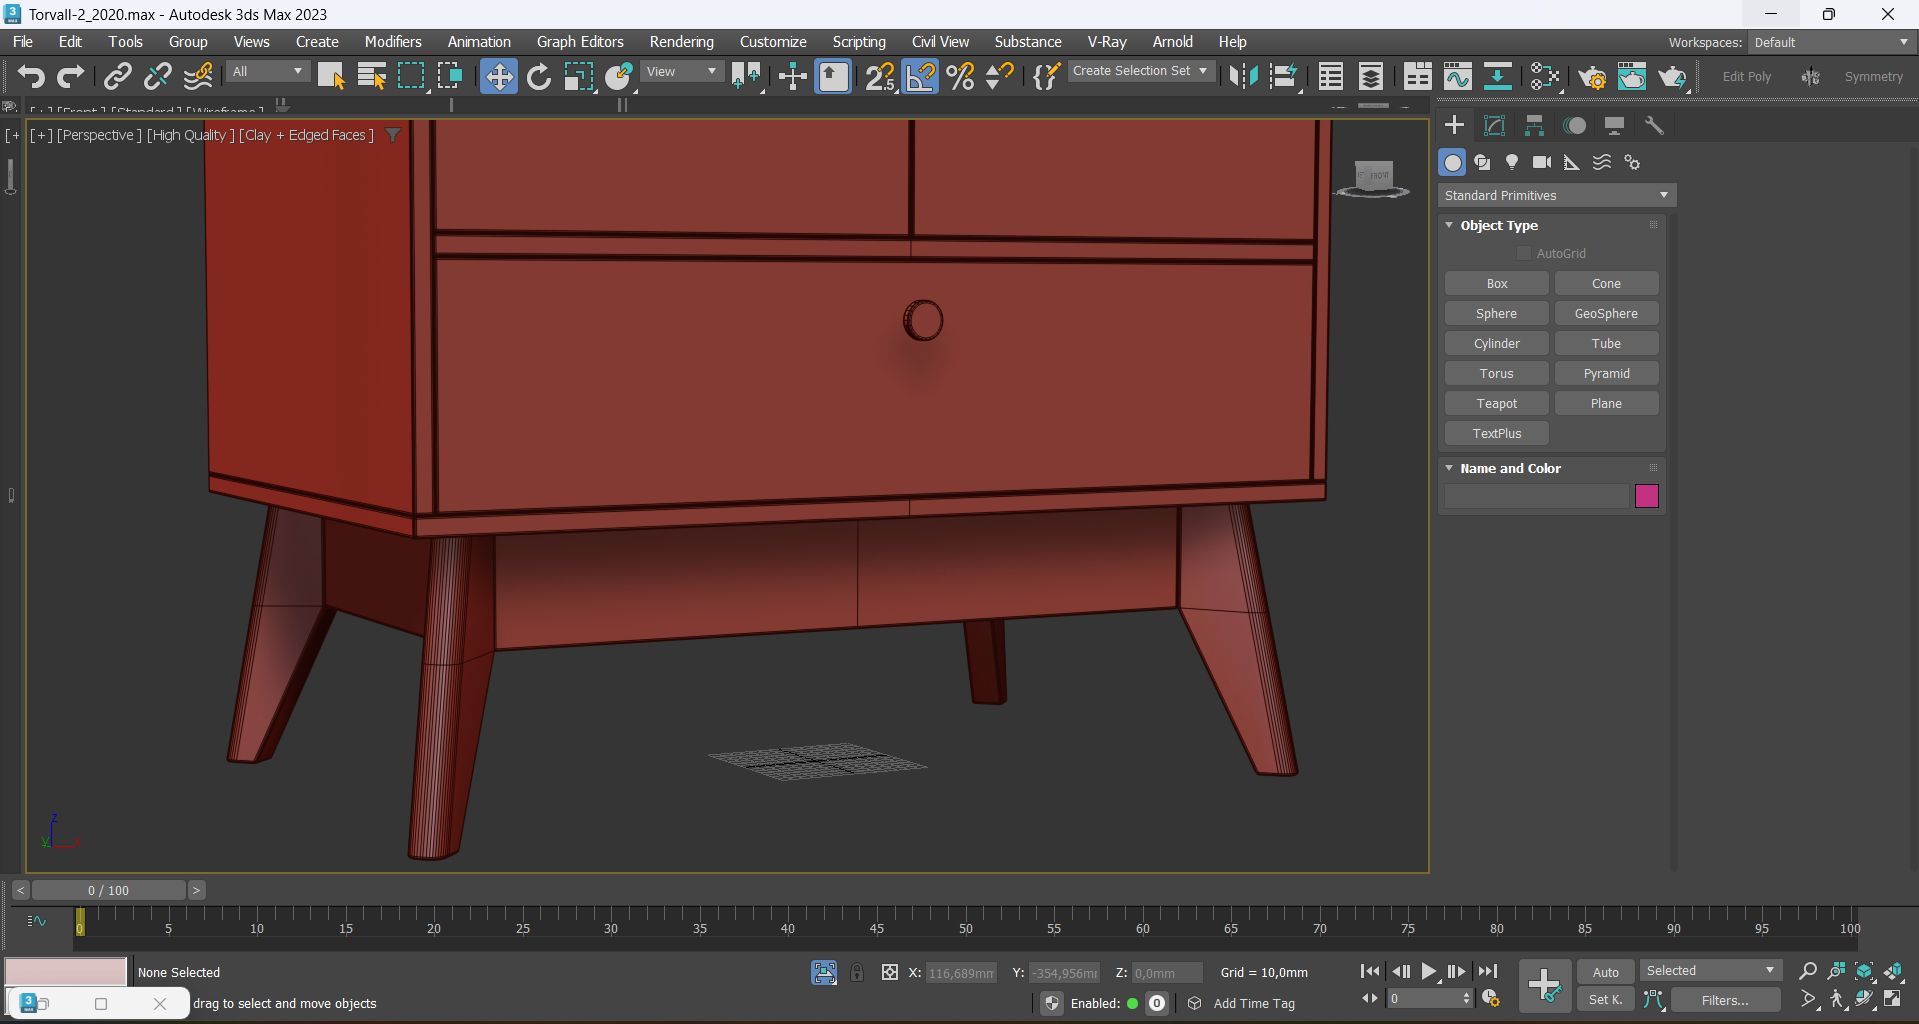Collapse the Object Type rollout
Image resolution: width=1919 pixels, height=1024 pixels.
point(1498,226)
